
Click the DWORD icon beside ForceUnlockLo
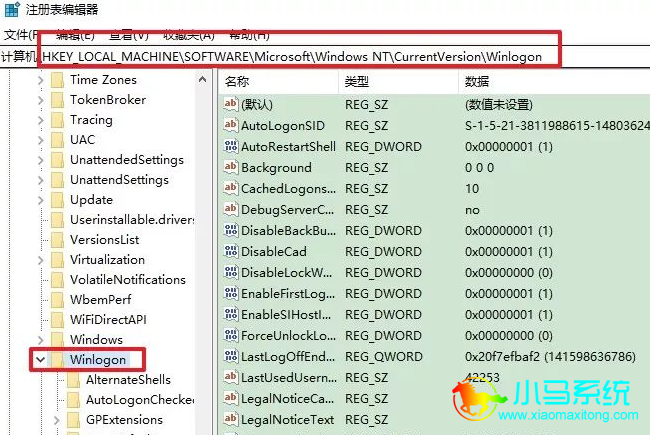pyautogui.click(x=231, y=335)
